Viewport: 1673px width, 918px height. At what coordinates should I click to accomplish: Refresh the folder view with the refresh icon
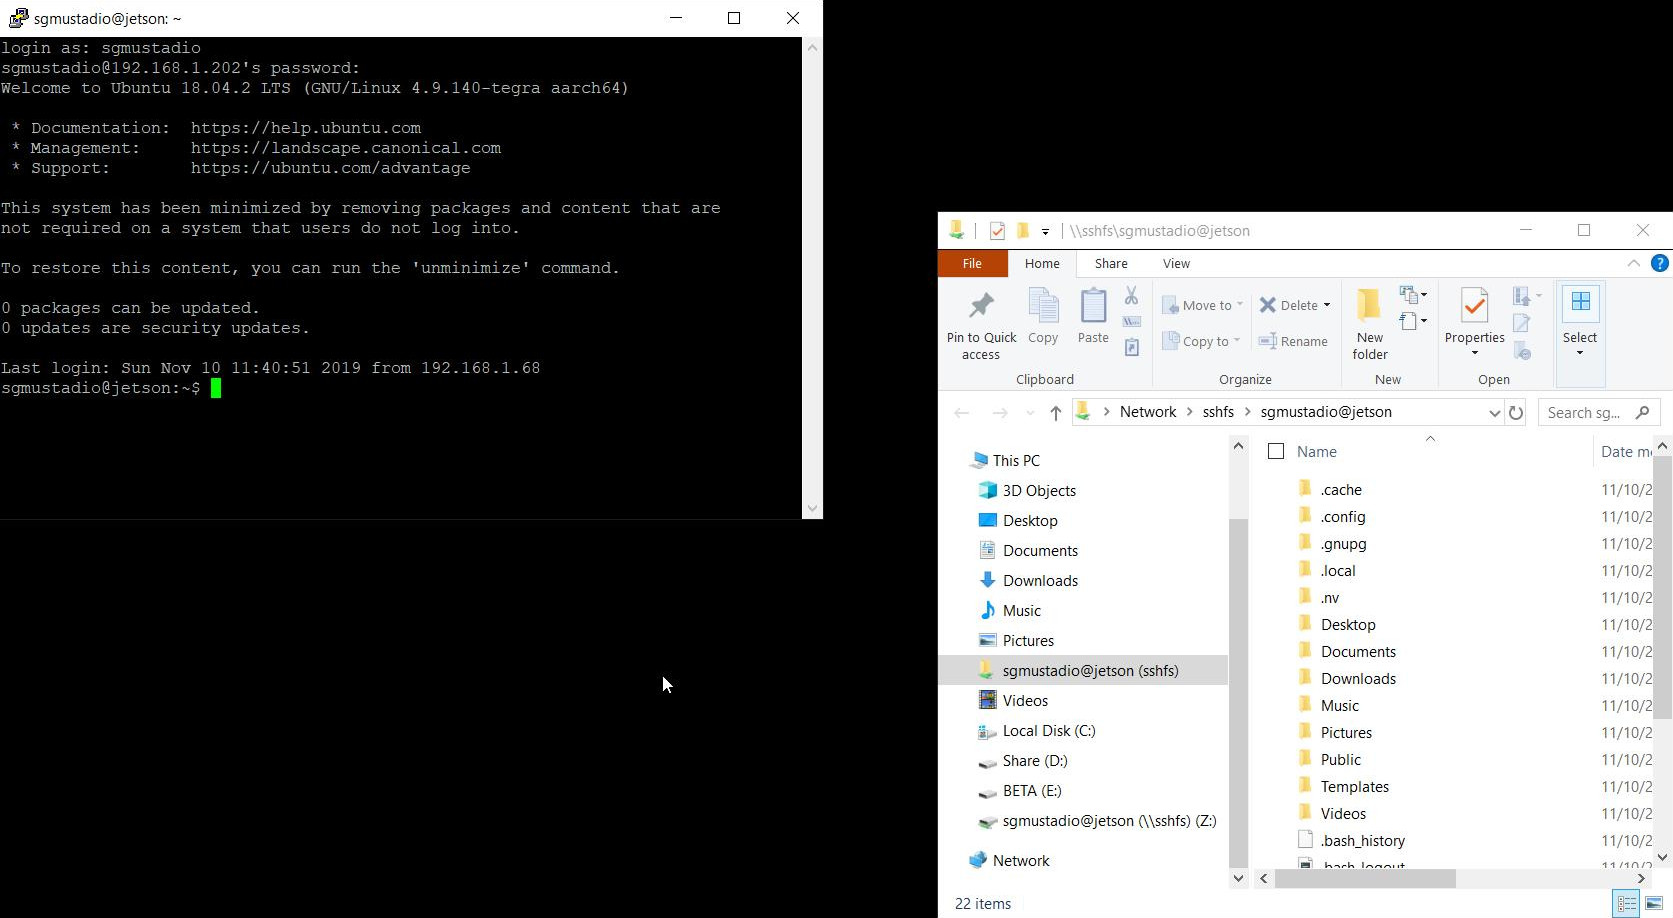1516,412
